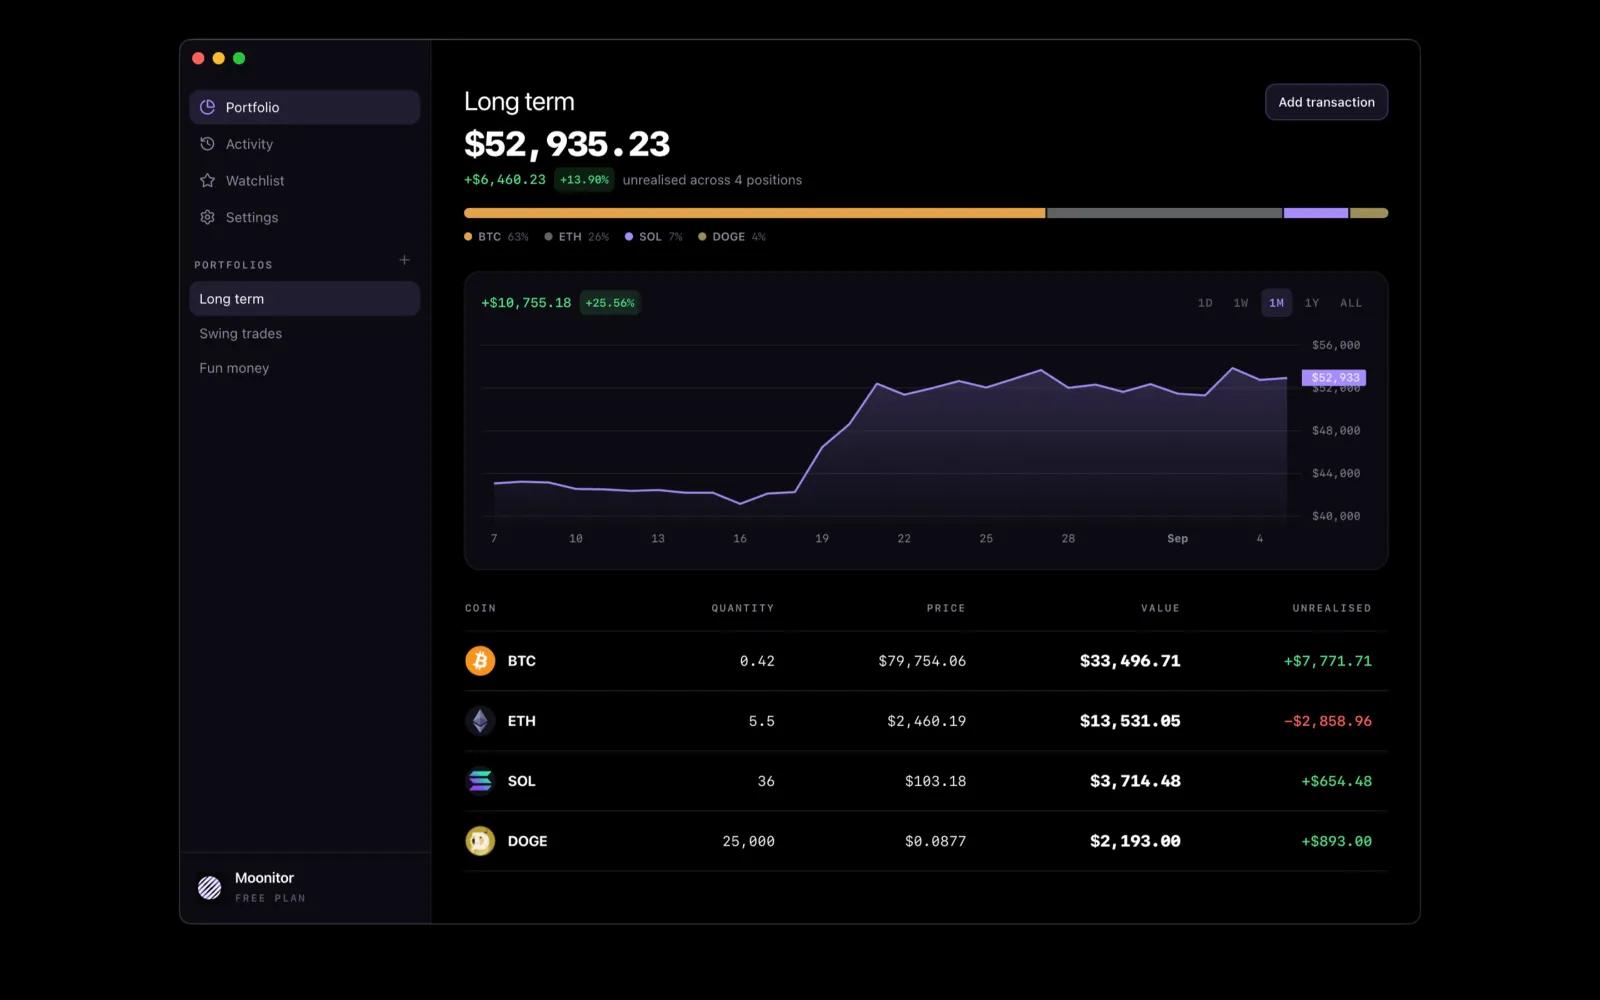This screenshot has height=1000, width=1600.
Task: Click the BTC 63% legend entry
Action: coord(496,237)
